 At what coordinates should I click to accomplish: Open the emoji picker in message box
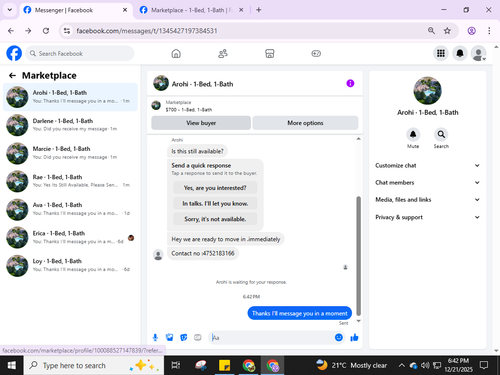click(339, 337)
